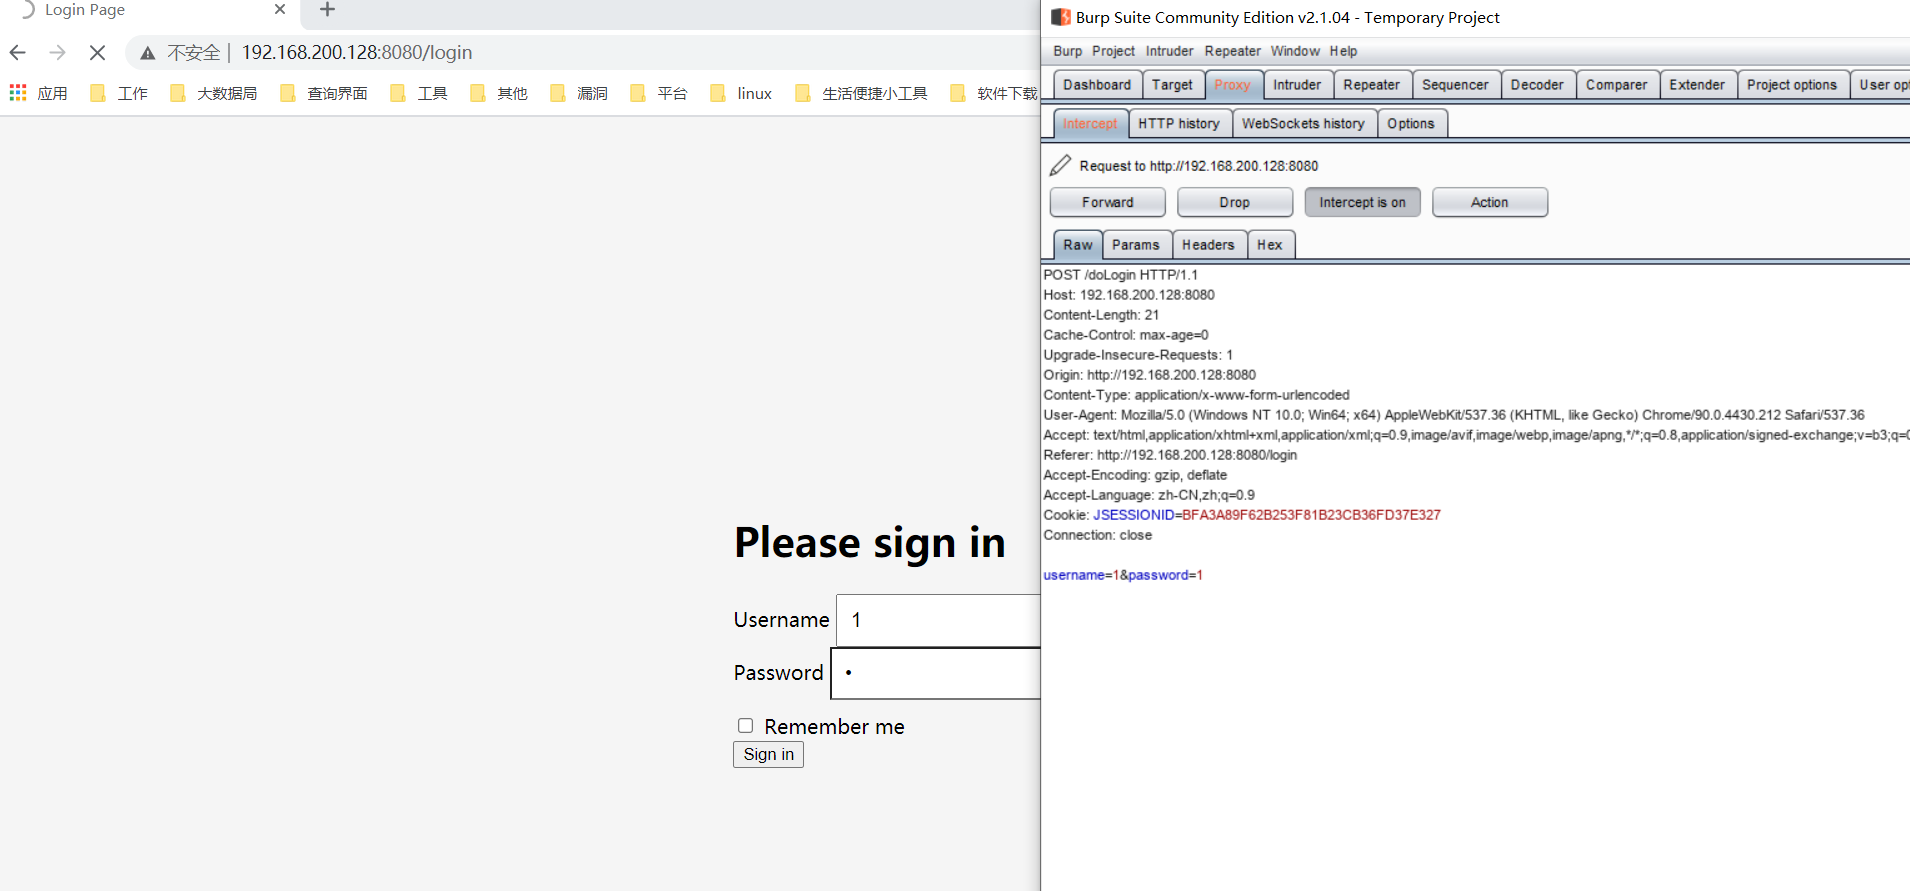Open a new browser tab with plus icon
This screenshot has width=1910, height=891.
327,10
